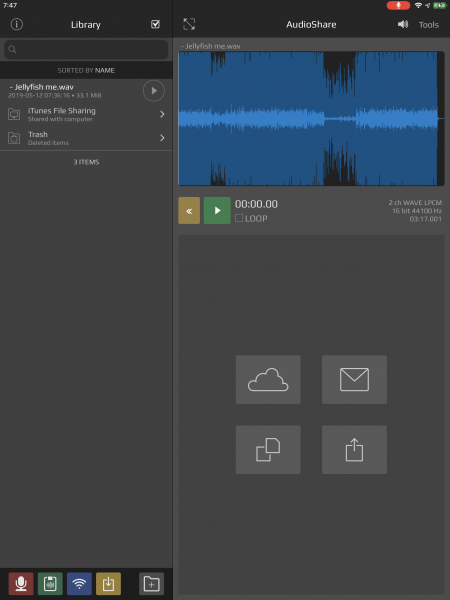Expand player to fullscreen with arrows icon
450x600 pixels.
[189, 24]
